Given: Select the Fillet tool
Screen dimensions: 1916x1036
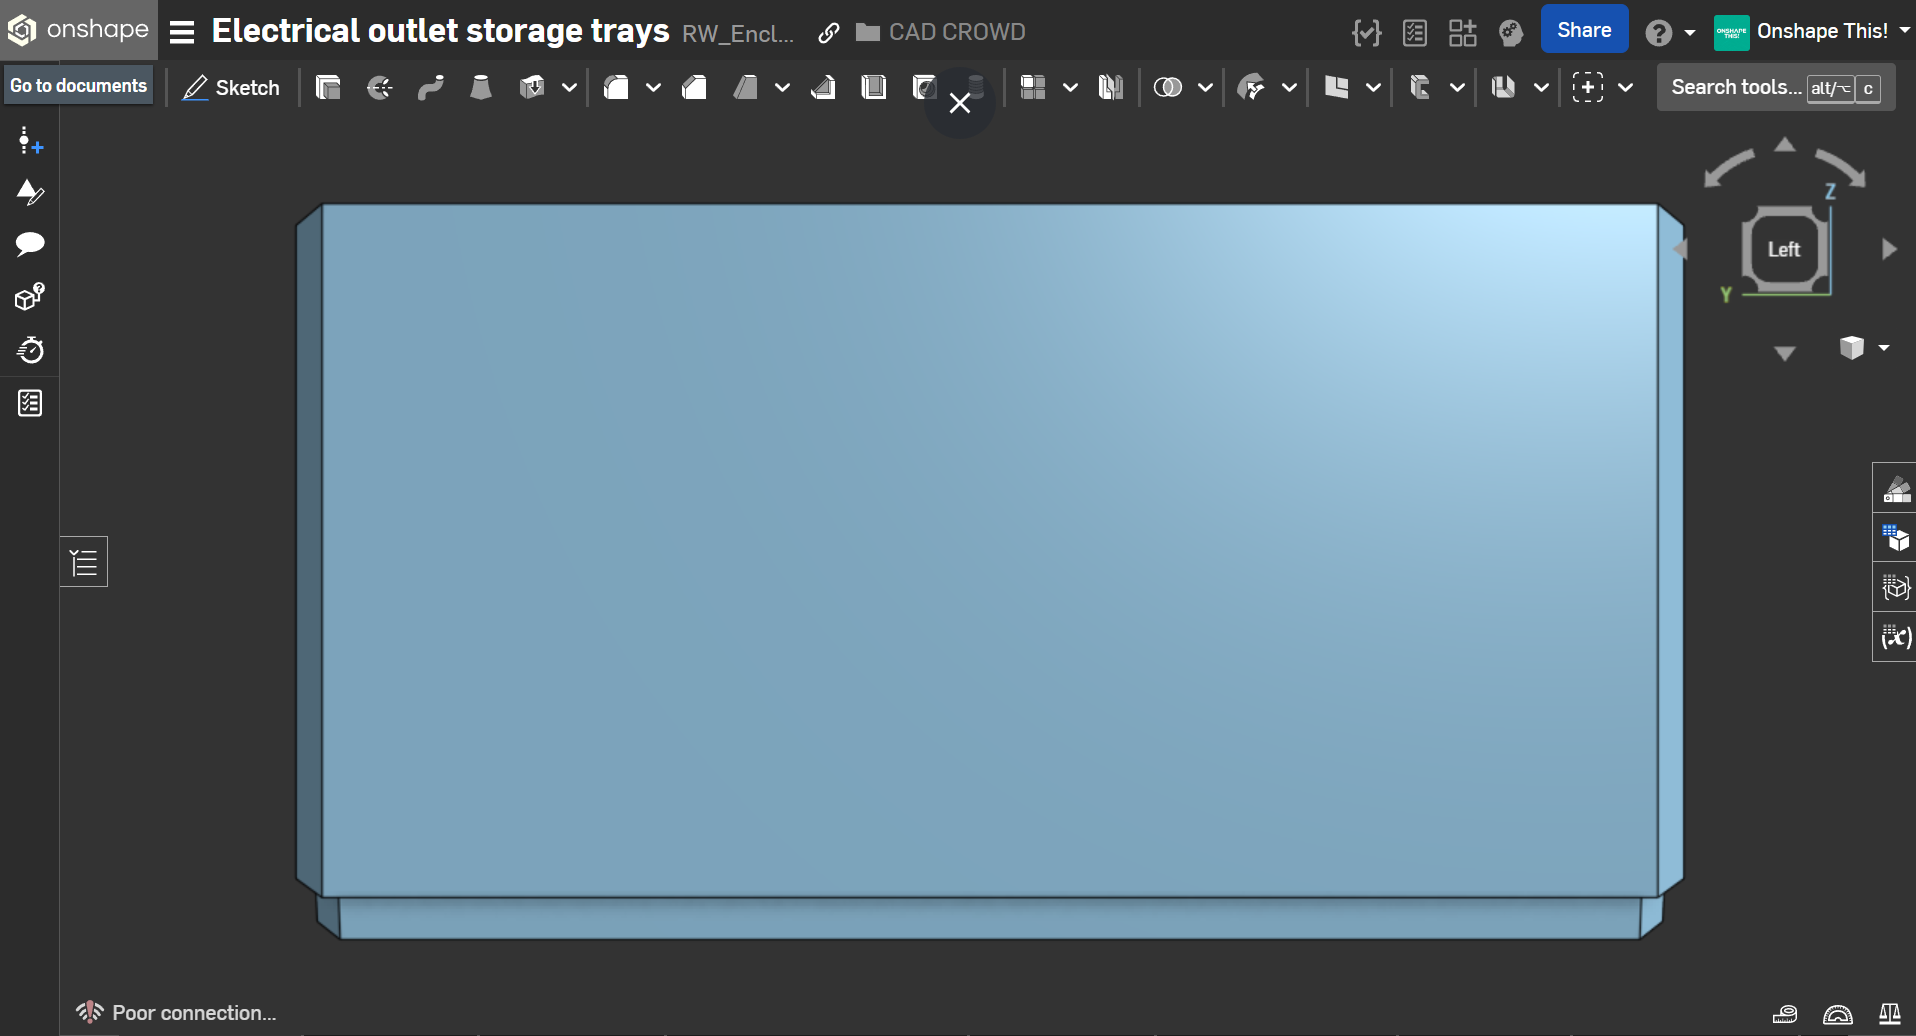Looking at the screenshot, I should pos(616,88).
